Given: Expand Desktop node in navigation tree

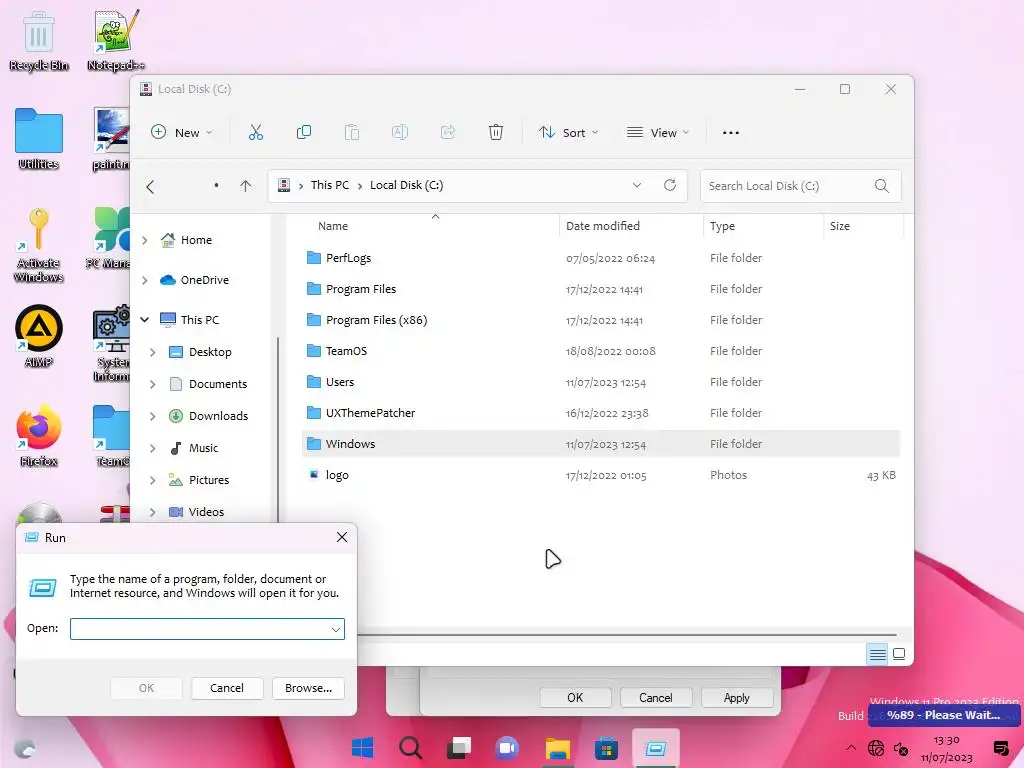Looking at the screenshot, I should pyautogui.click(x=153, y=352).
